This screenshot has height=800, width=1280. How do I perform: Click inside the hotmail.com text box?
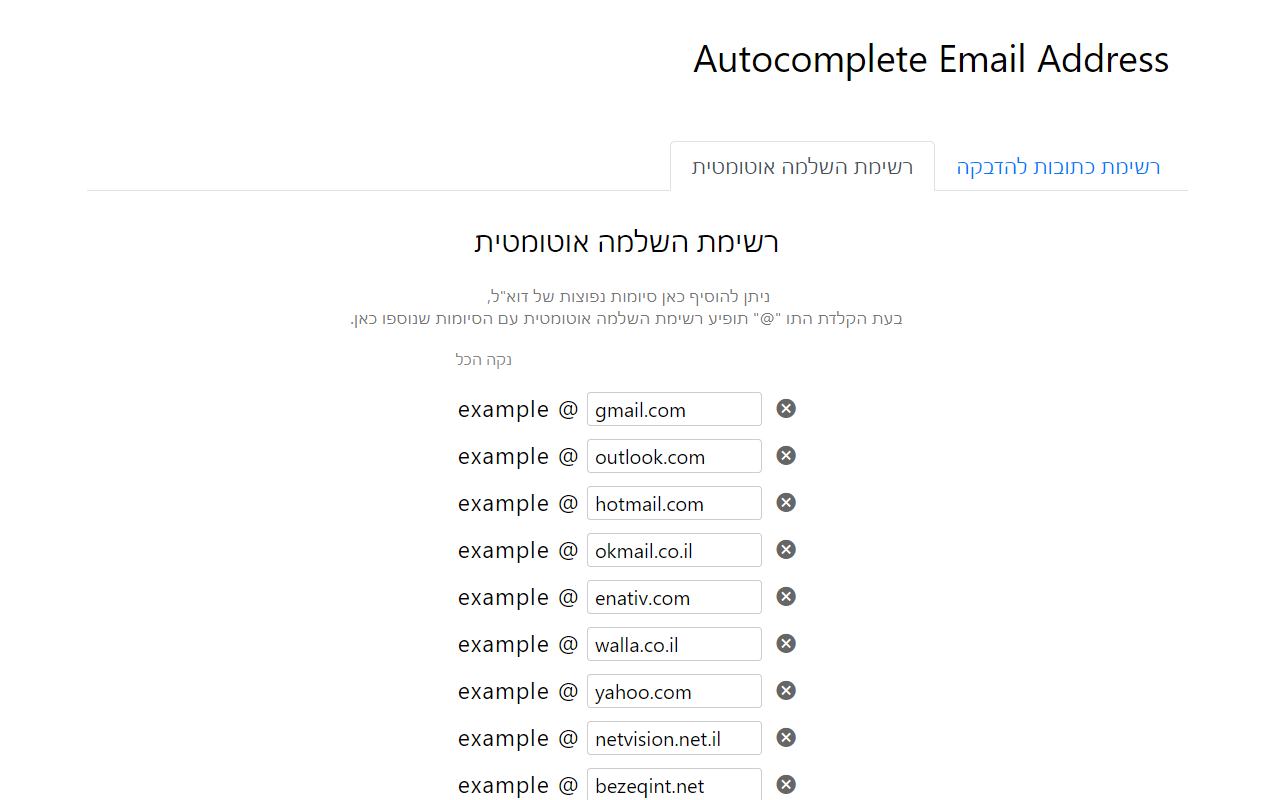tap(673, 503)
